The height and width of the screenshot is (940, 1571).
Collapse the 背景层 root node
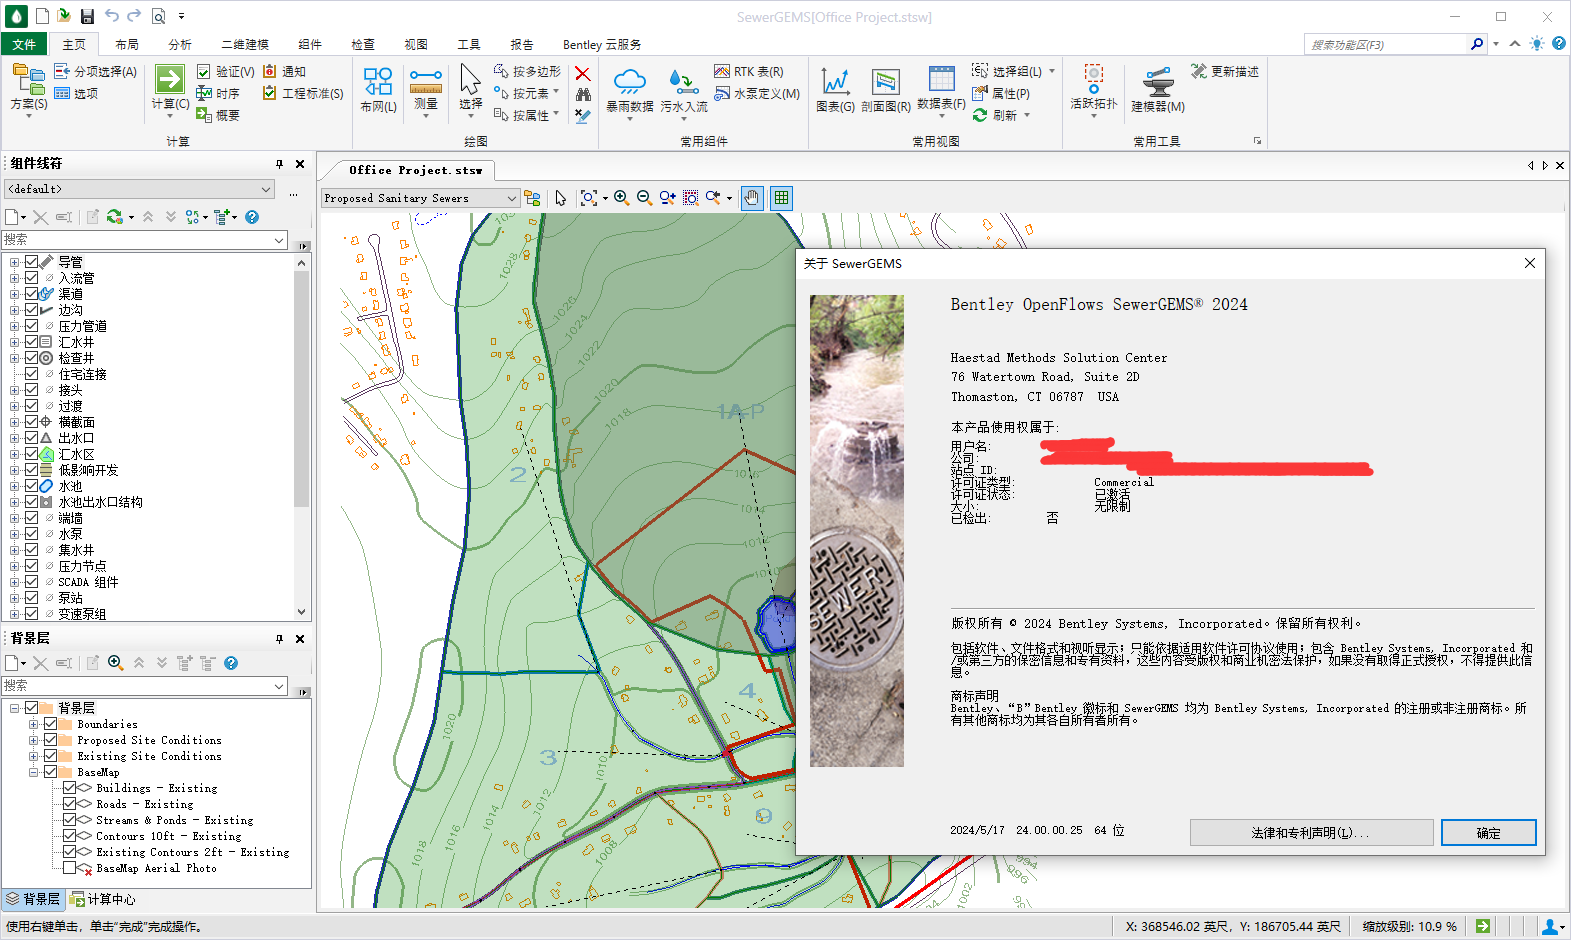(14, 708)
